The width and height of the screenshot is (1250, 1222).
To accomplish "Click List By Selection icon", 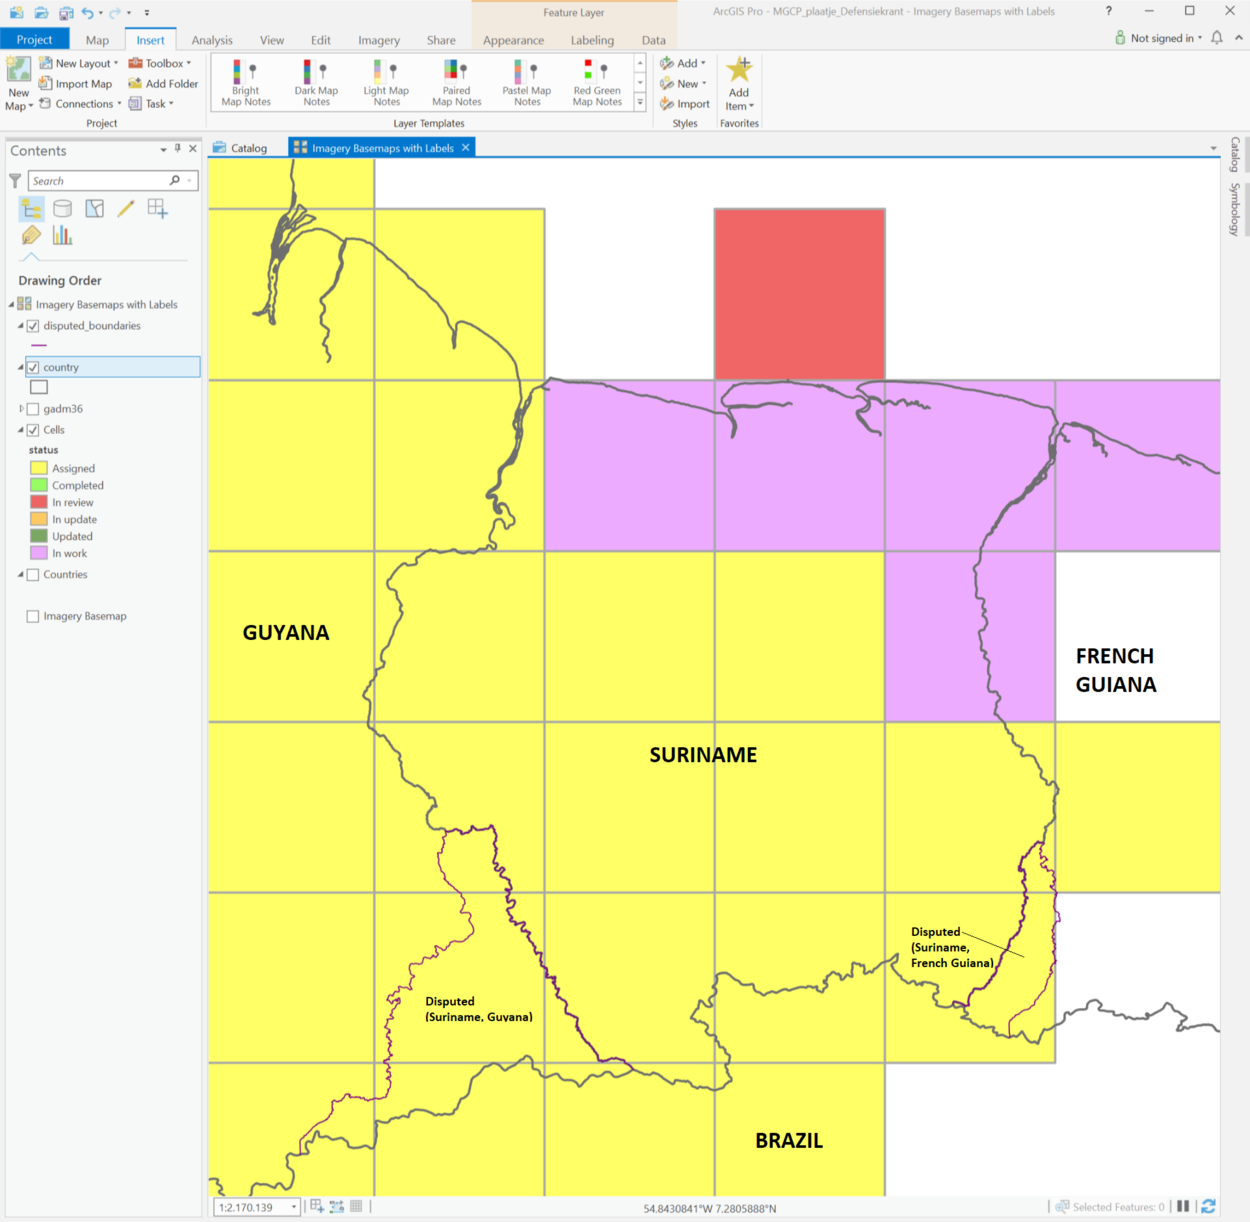I will tap(94, 208).
